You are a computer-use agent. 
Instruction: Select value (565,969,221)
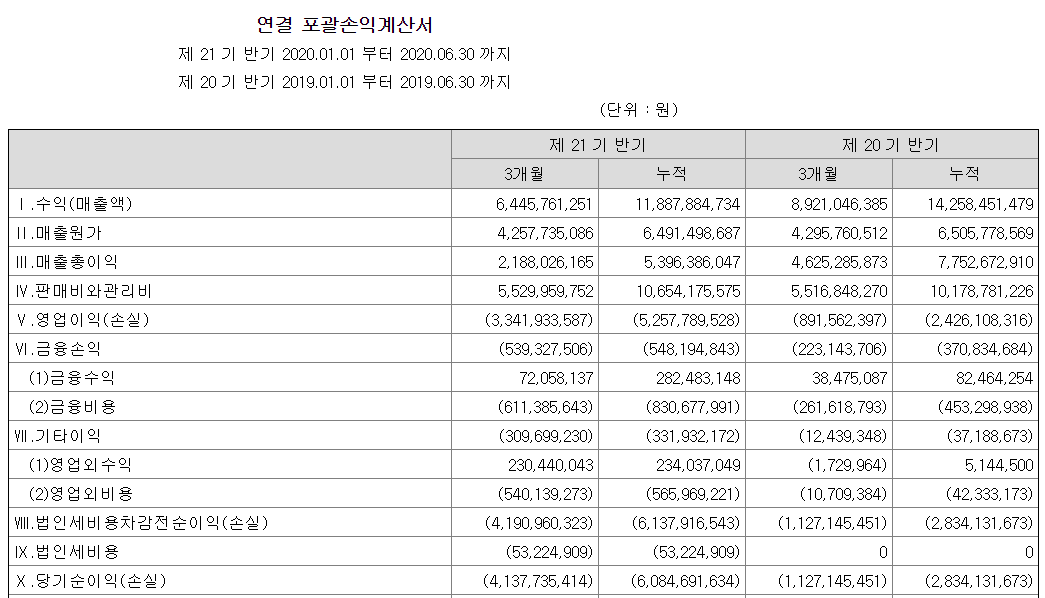[x=692, y=494]
